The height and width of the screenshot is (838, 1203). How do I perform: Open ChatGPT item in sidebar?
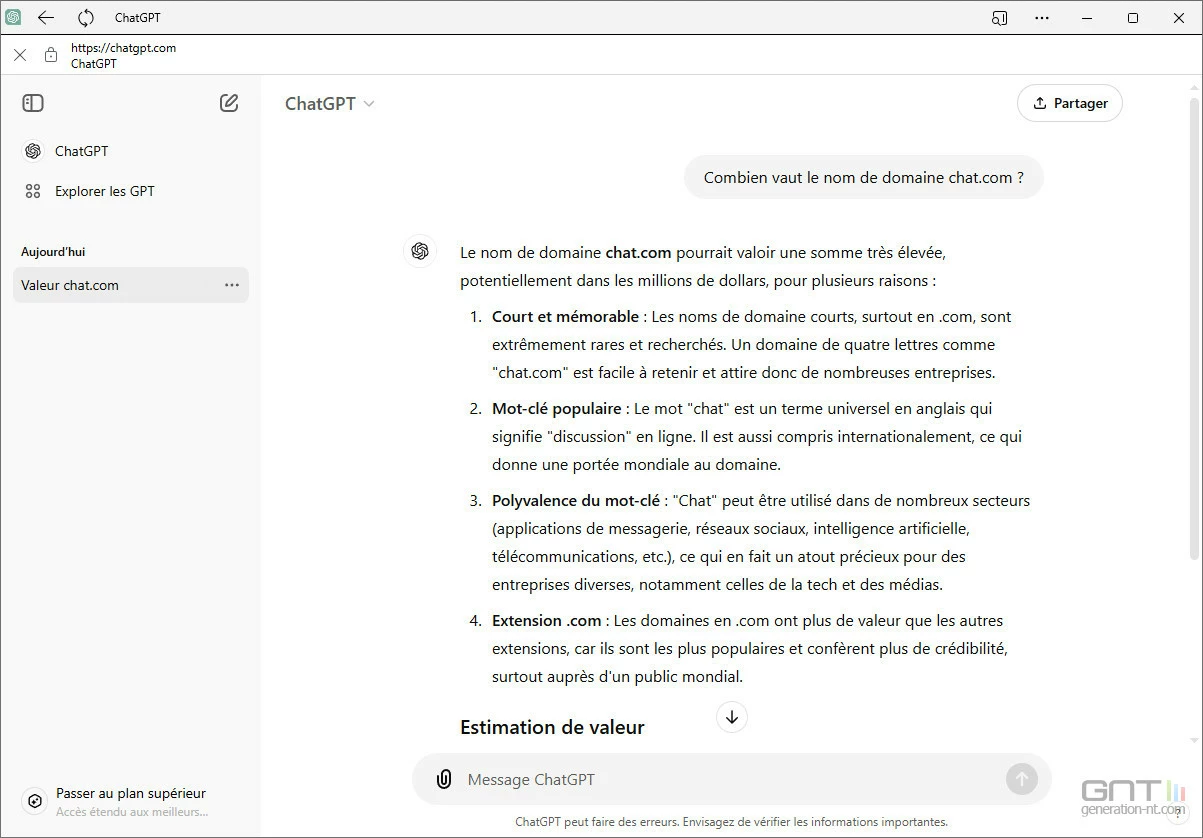(81, 151)
